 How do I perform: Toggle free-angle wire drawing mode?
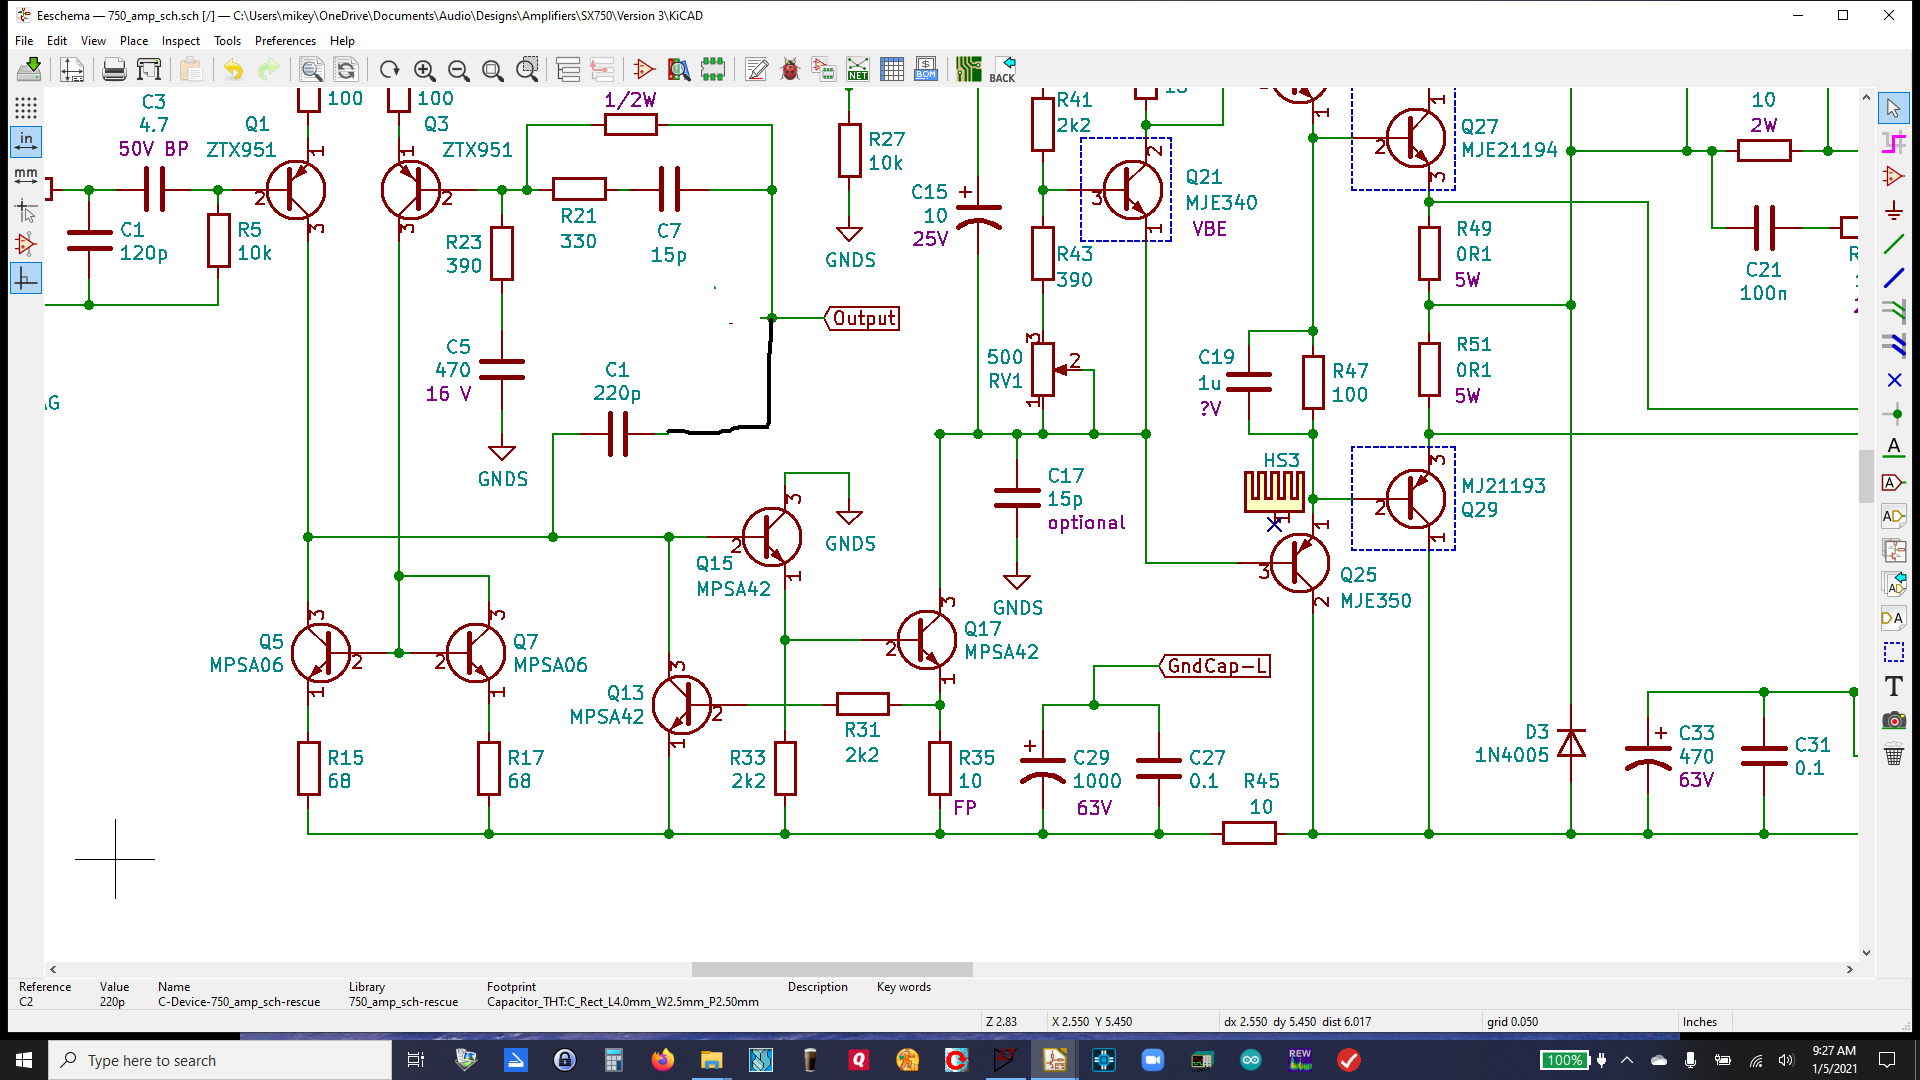click(x=26, y=278)
